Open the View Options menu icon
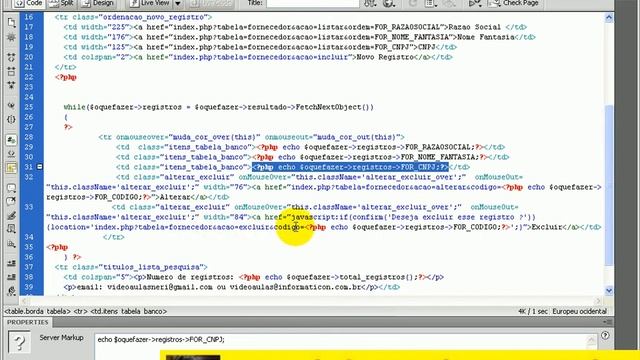640x360 pixels. click(430, 3)
